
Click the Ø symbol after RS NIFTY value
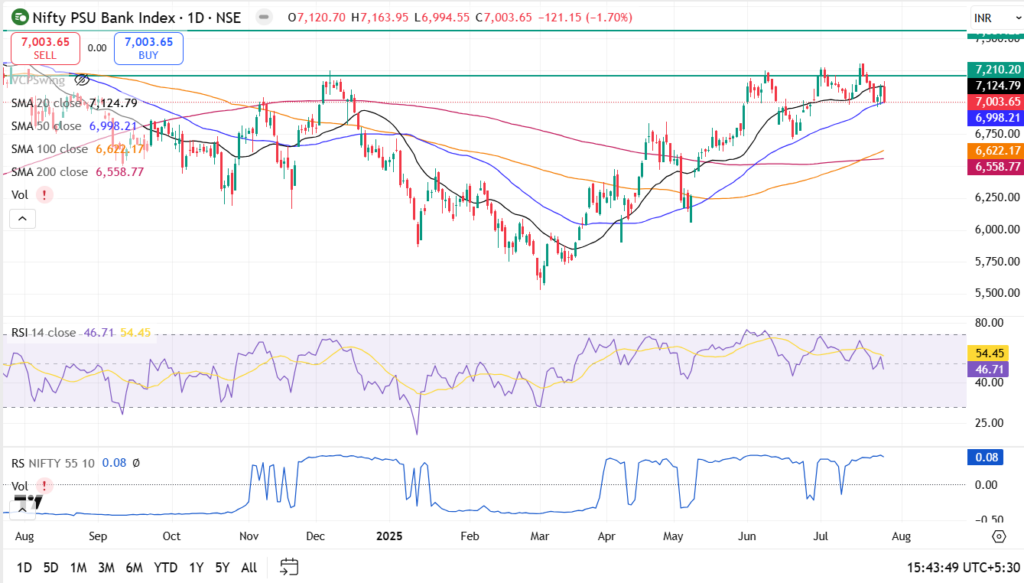(136, 463)
